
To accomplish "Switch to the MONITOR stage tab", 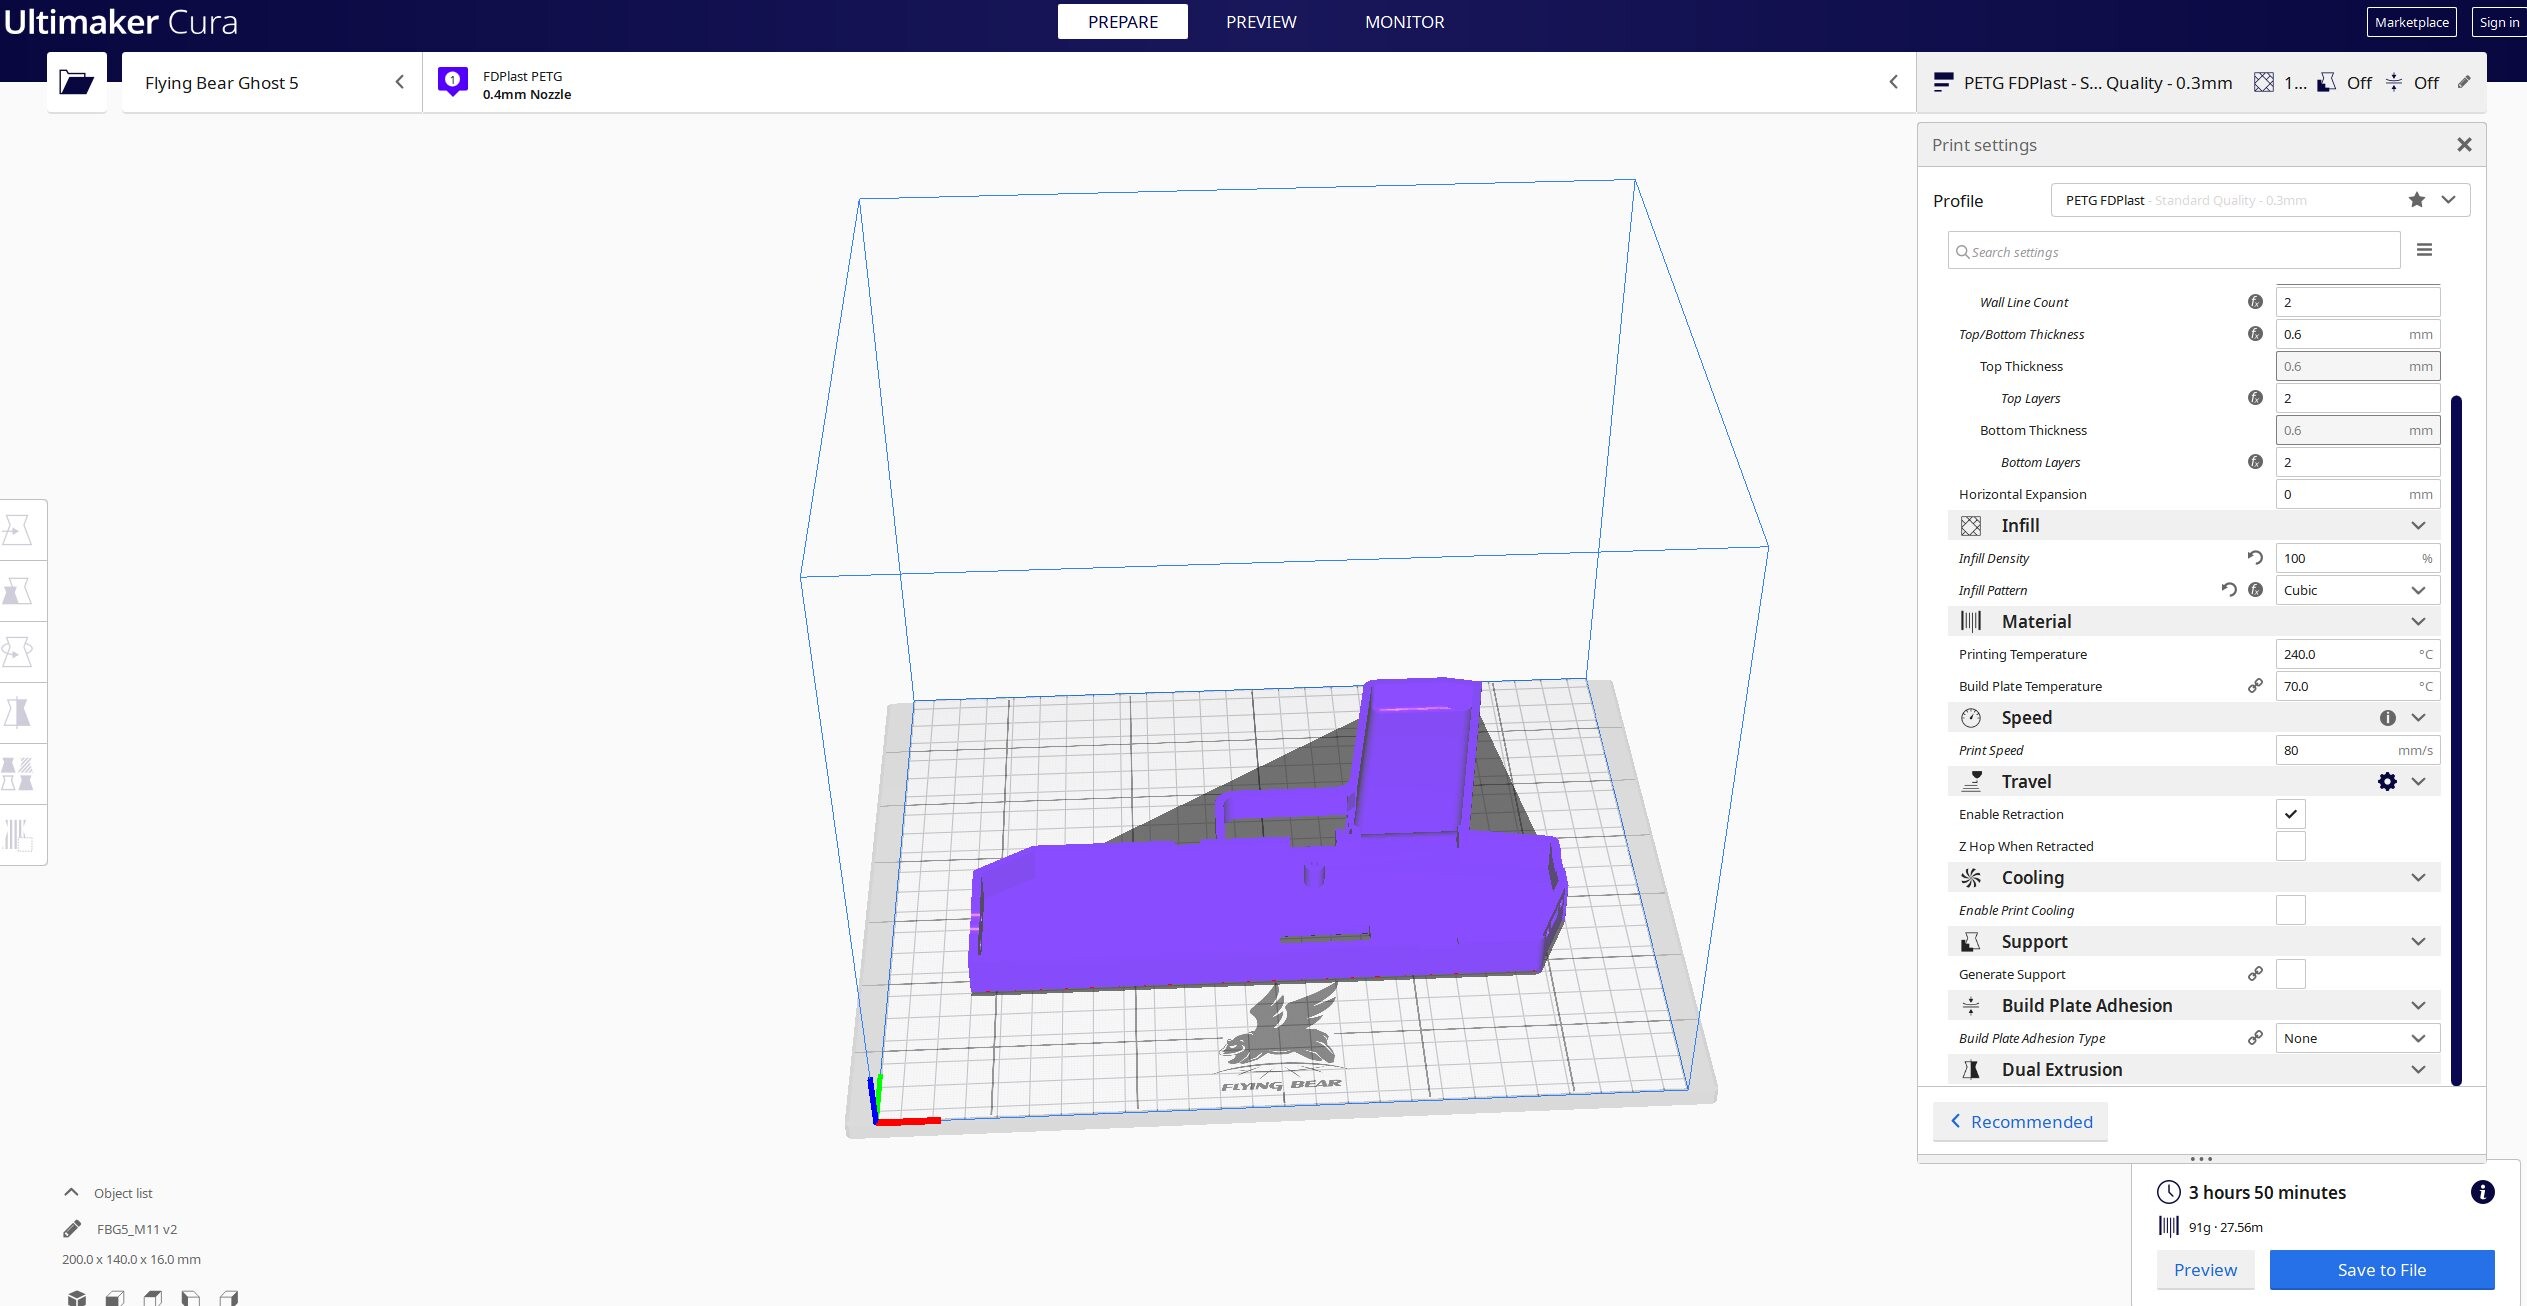I will [x=1404, y=22].
